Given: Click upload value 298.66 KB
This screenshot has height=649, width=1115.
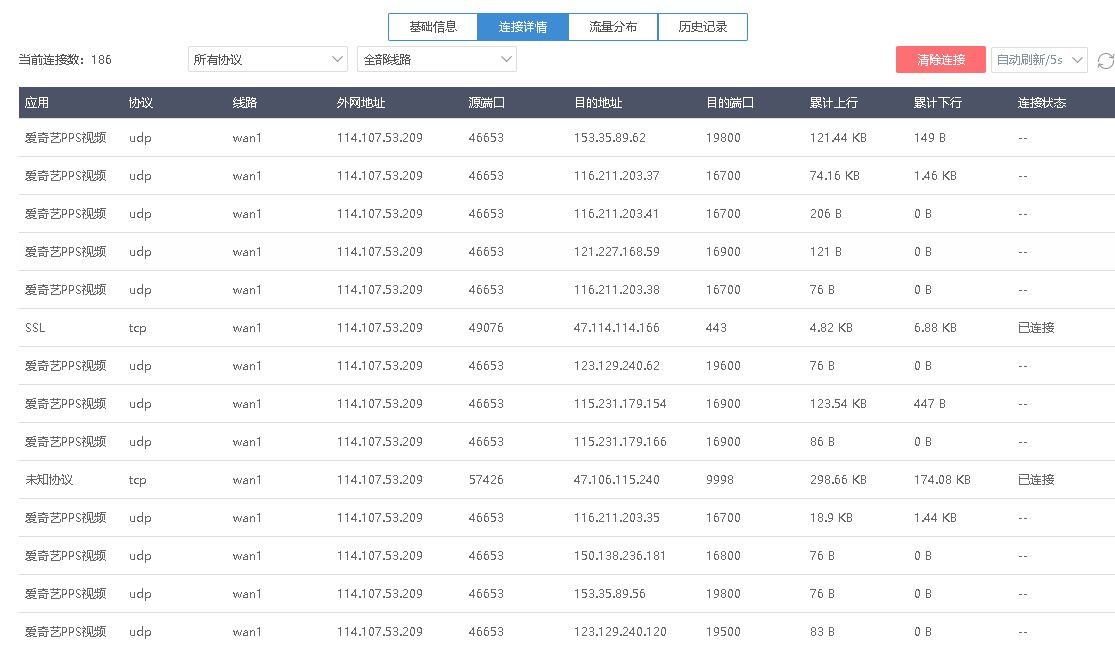Looking at the screenshot, I should click(838, 480).
